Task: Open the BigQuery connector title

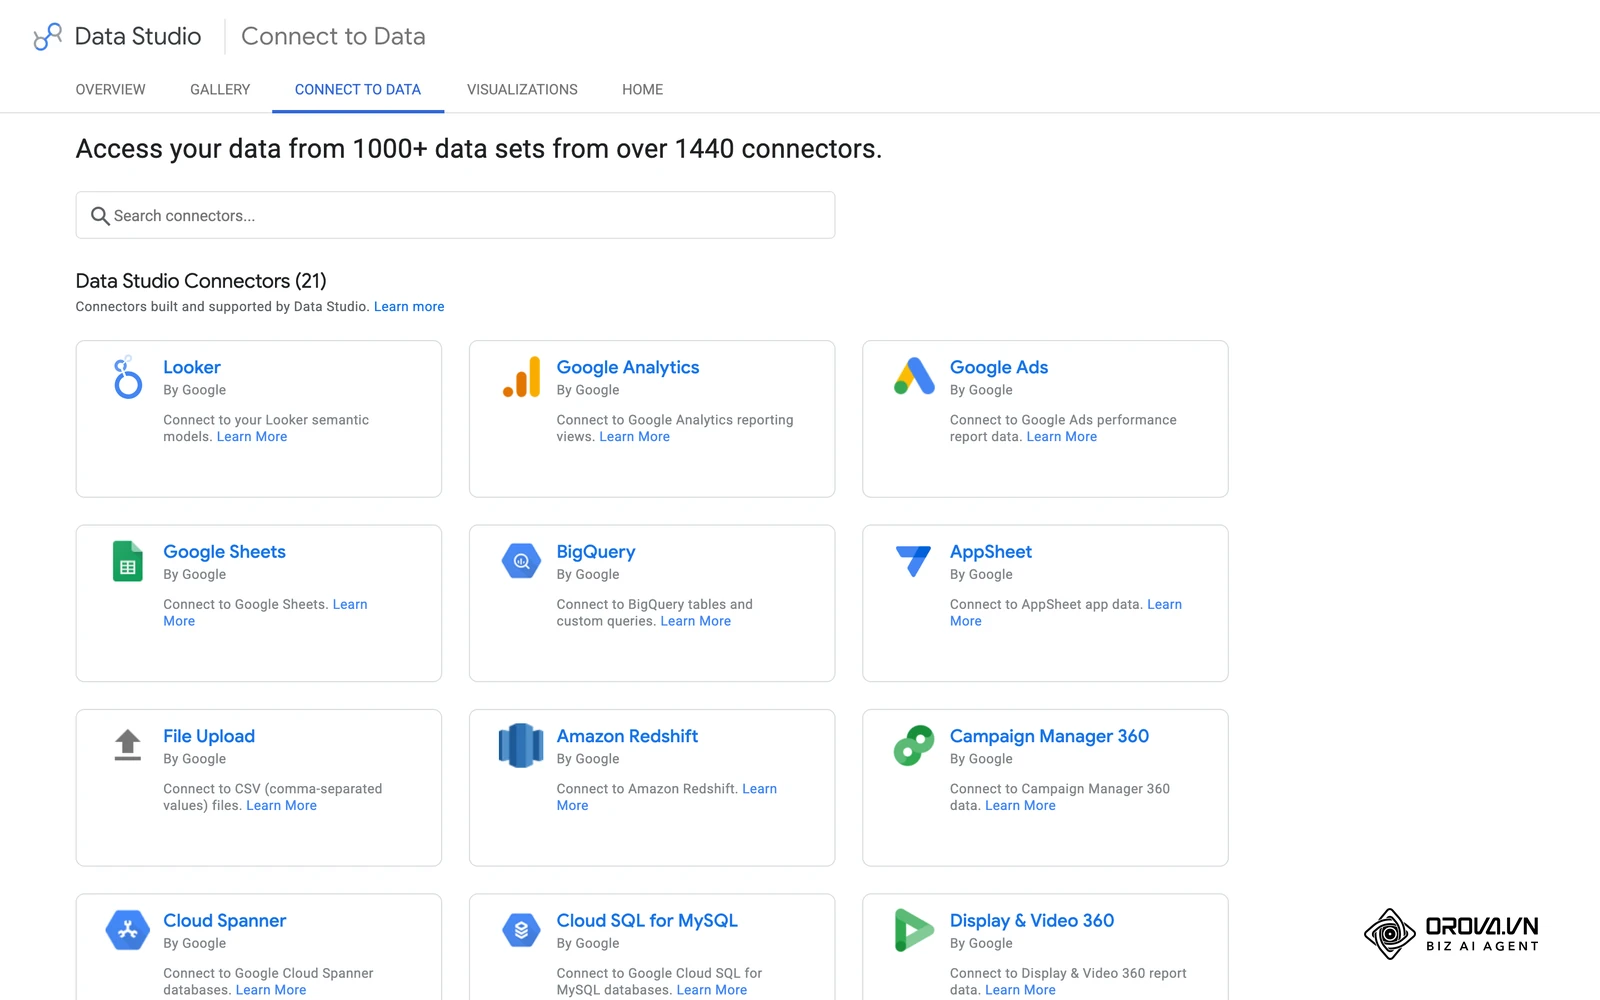Action: point(596,552)
